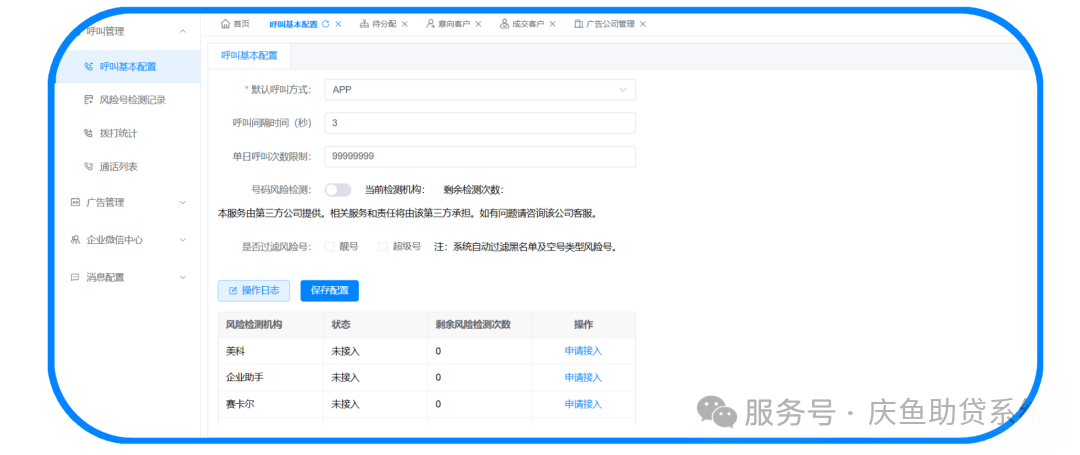Switch to the 广告公司管理 tab
This screenshot has height=455, width=1080.
pos(610,23)
